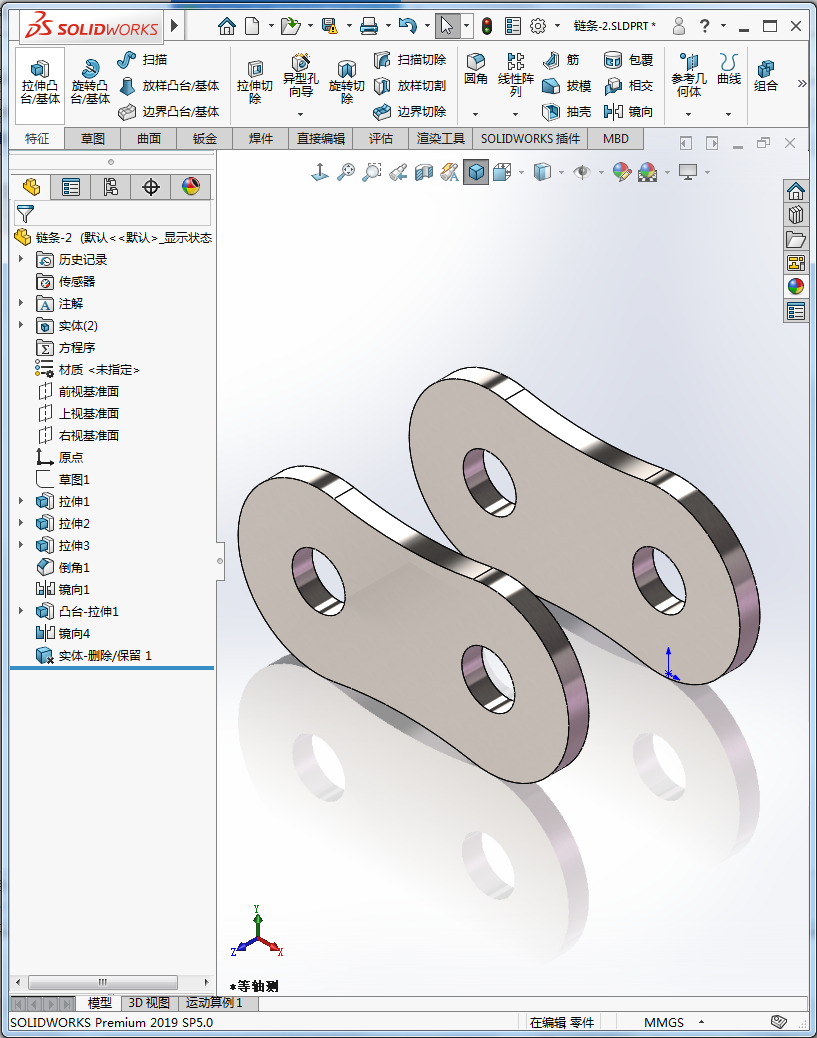The width and height of the screenshot is (817, 1038).
Task: Switch to the 钣金 (Sheet Metal) tab
Action: (x=205, y=138)
